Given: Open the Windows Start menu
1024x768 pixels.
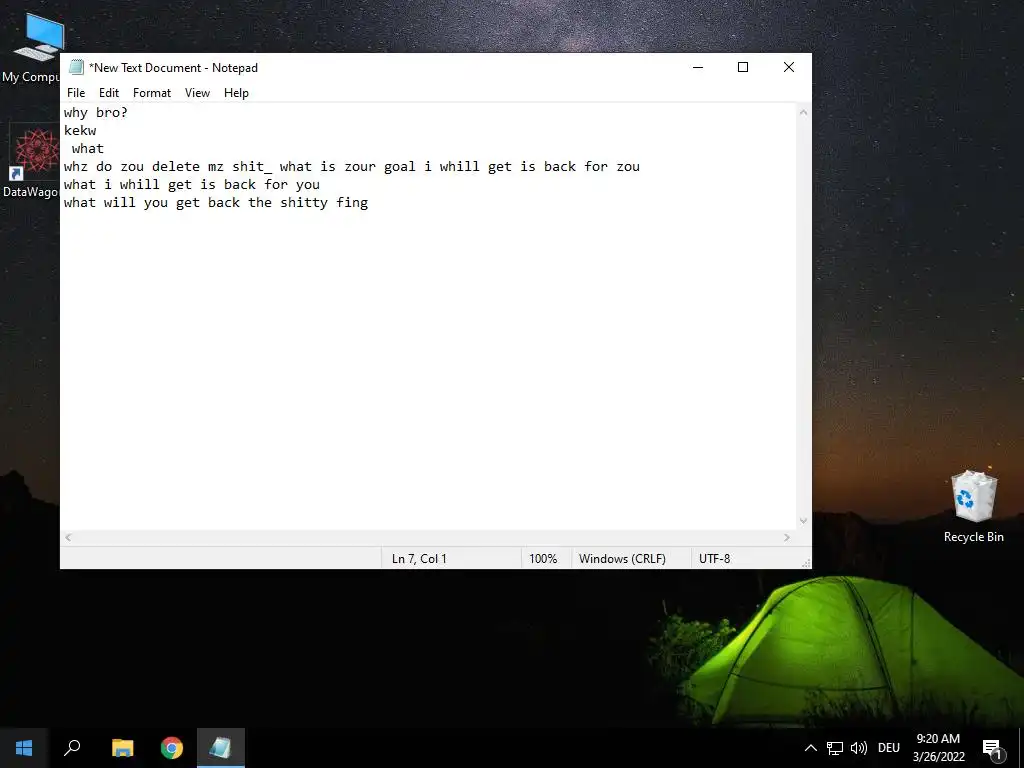Looking at the screenshot, I should click(24, 748).
